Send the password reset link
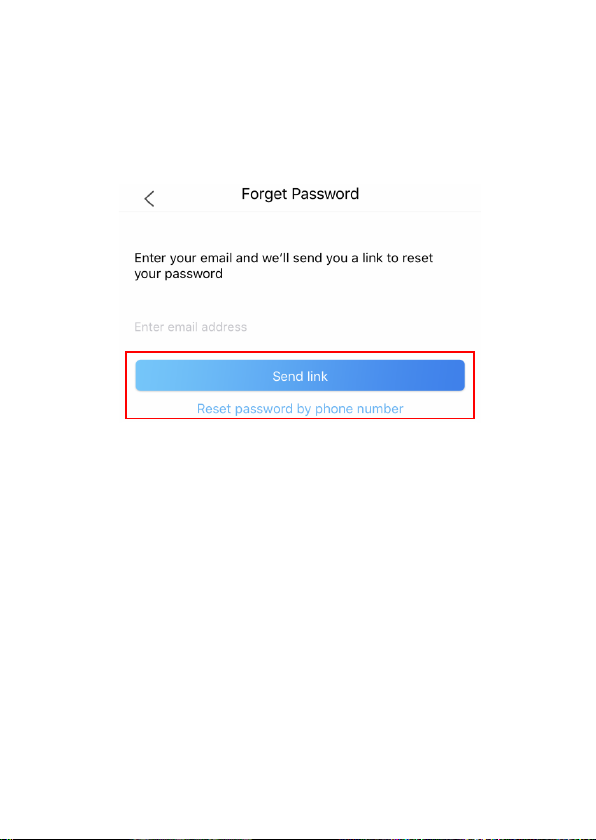This screenshot has height=840, width=596. pyautogui.click(x=300, y=376)
